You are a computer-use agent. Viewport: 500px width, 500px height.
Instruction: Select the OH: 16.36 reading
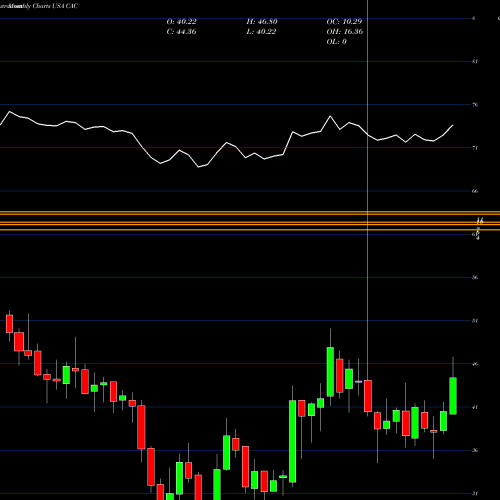tap(345, 32)
